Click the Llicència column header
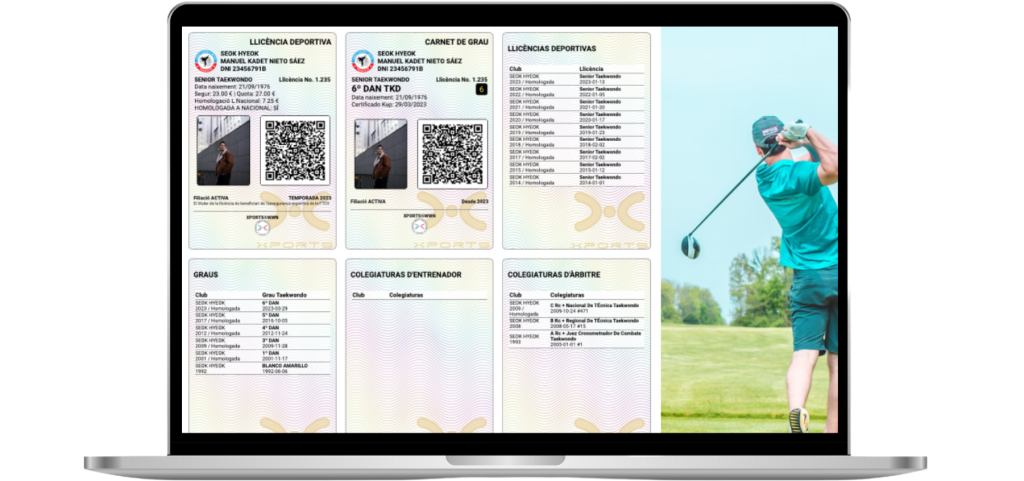Image resolution: width=1024 pixels, height=481 pixels. 591,69
